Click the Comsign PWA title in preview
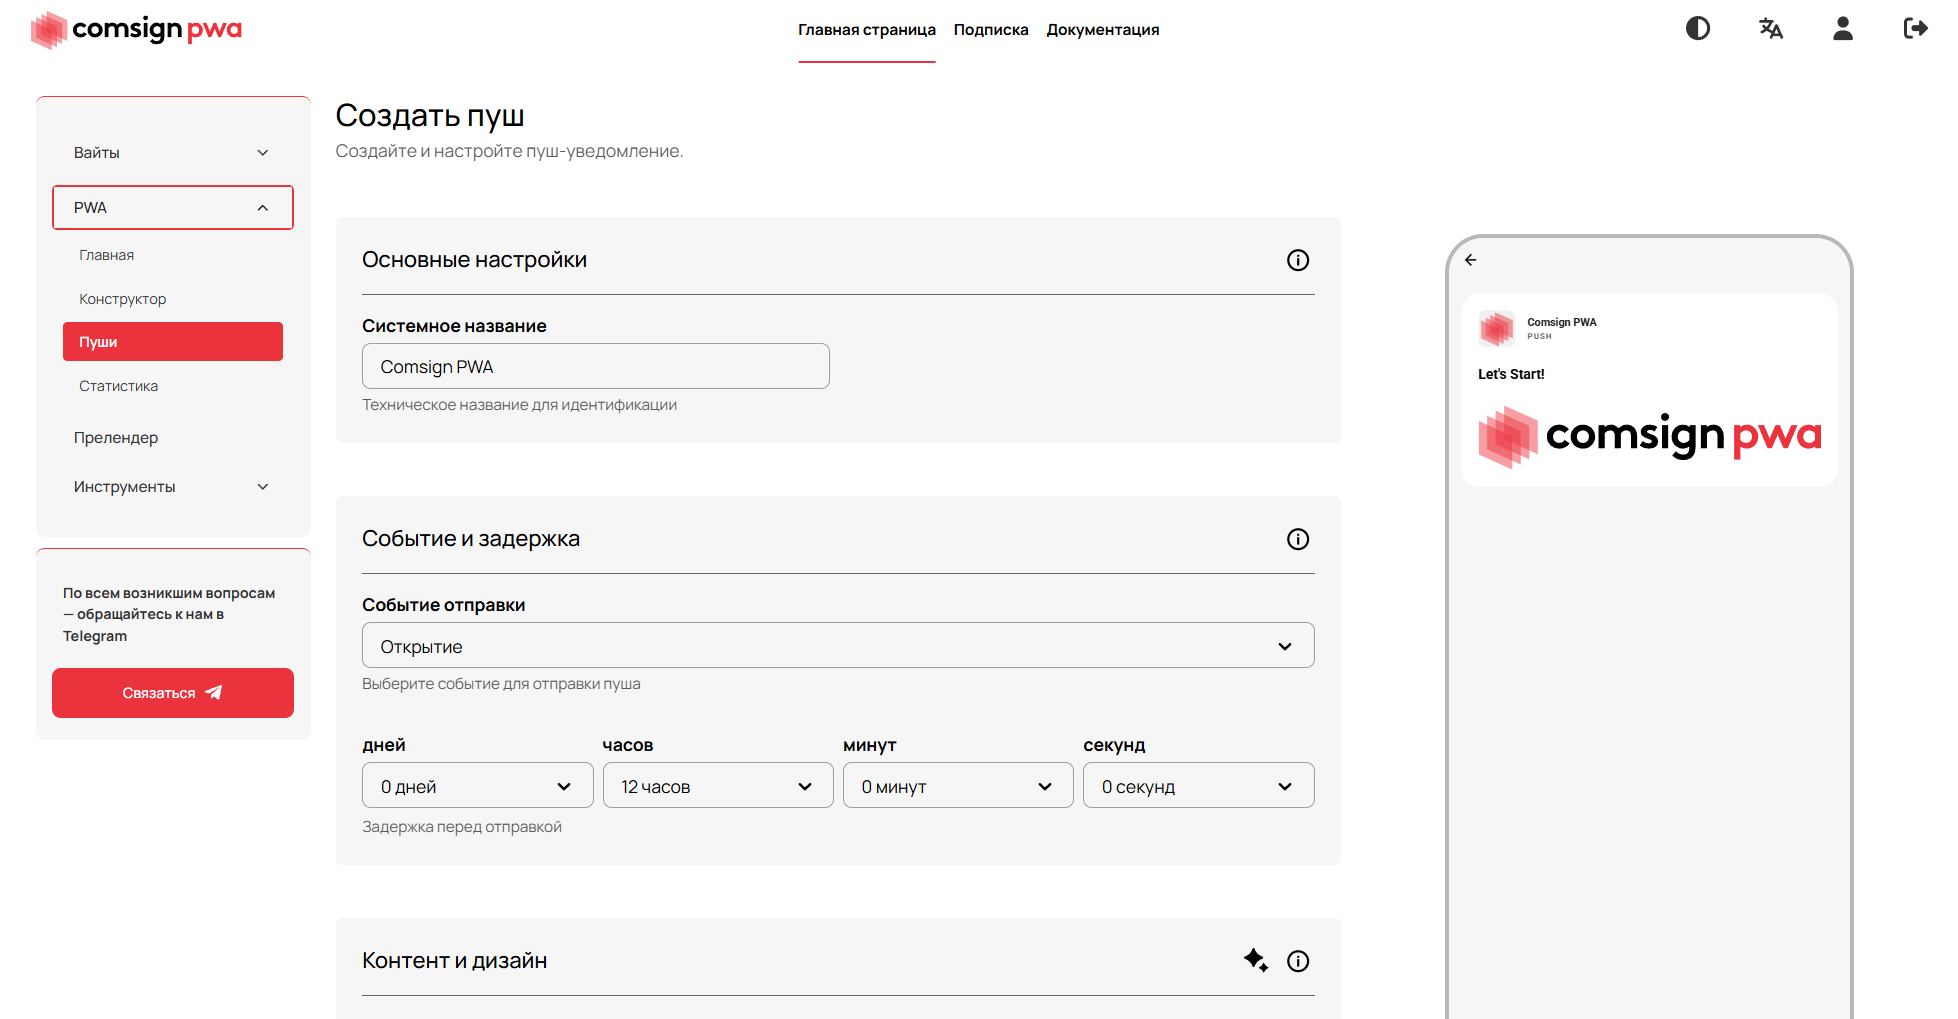The image size is (1958, 1019). 1562,322
